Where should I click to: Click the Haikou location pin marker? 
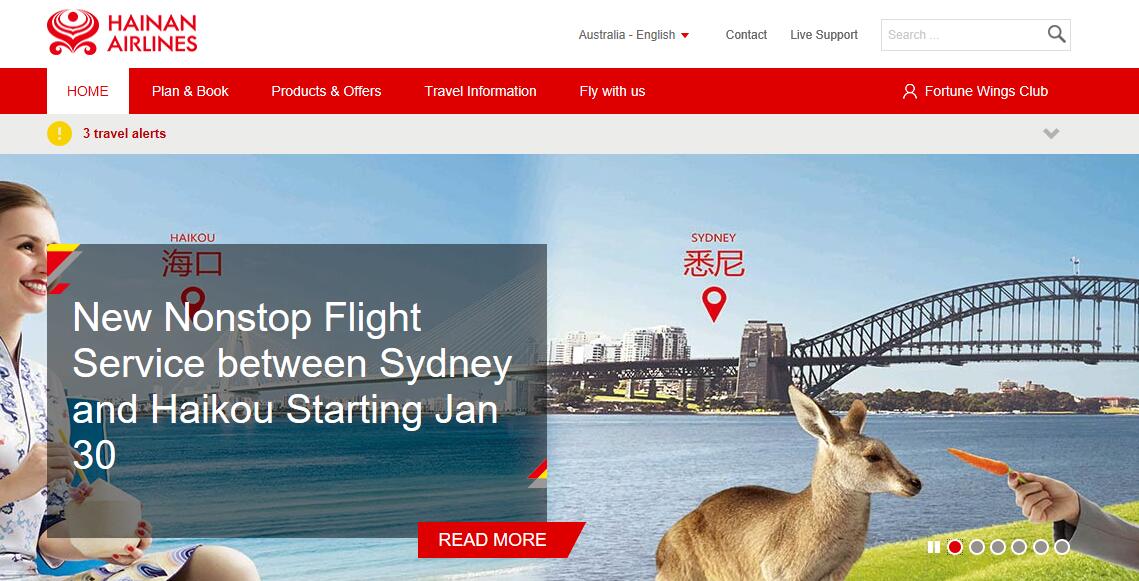tap(192, 296)
